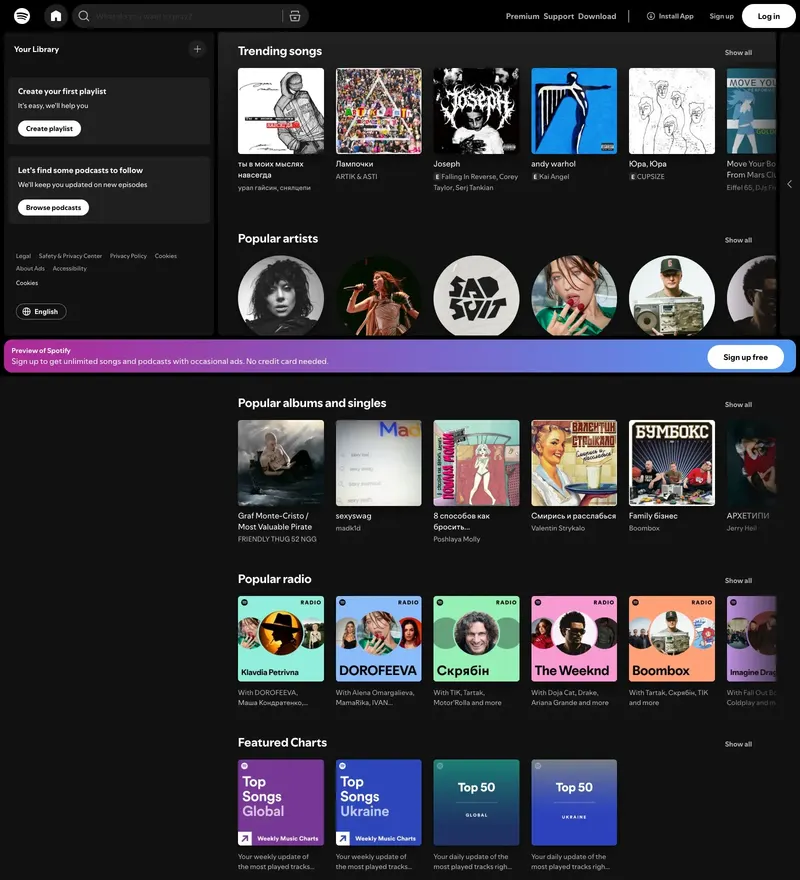Open the Support menu link

point(558,16)
